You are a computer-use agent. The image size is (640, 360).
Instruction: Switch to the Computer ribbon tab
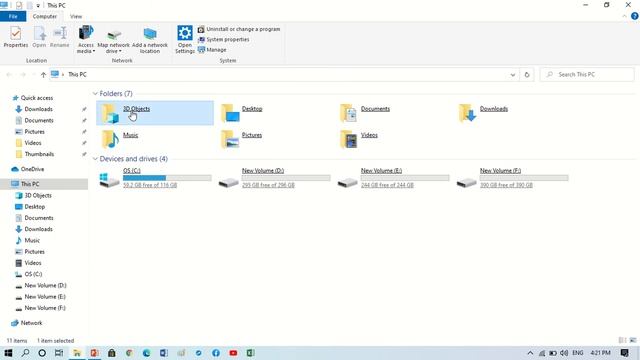click(x=44, y=16)
